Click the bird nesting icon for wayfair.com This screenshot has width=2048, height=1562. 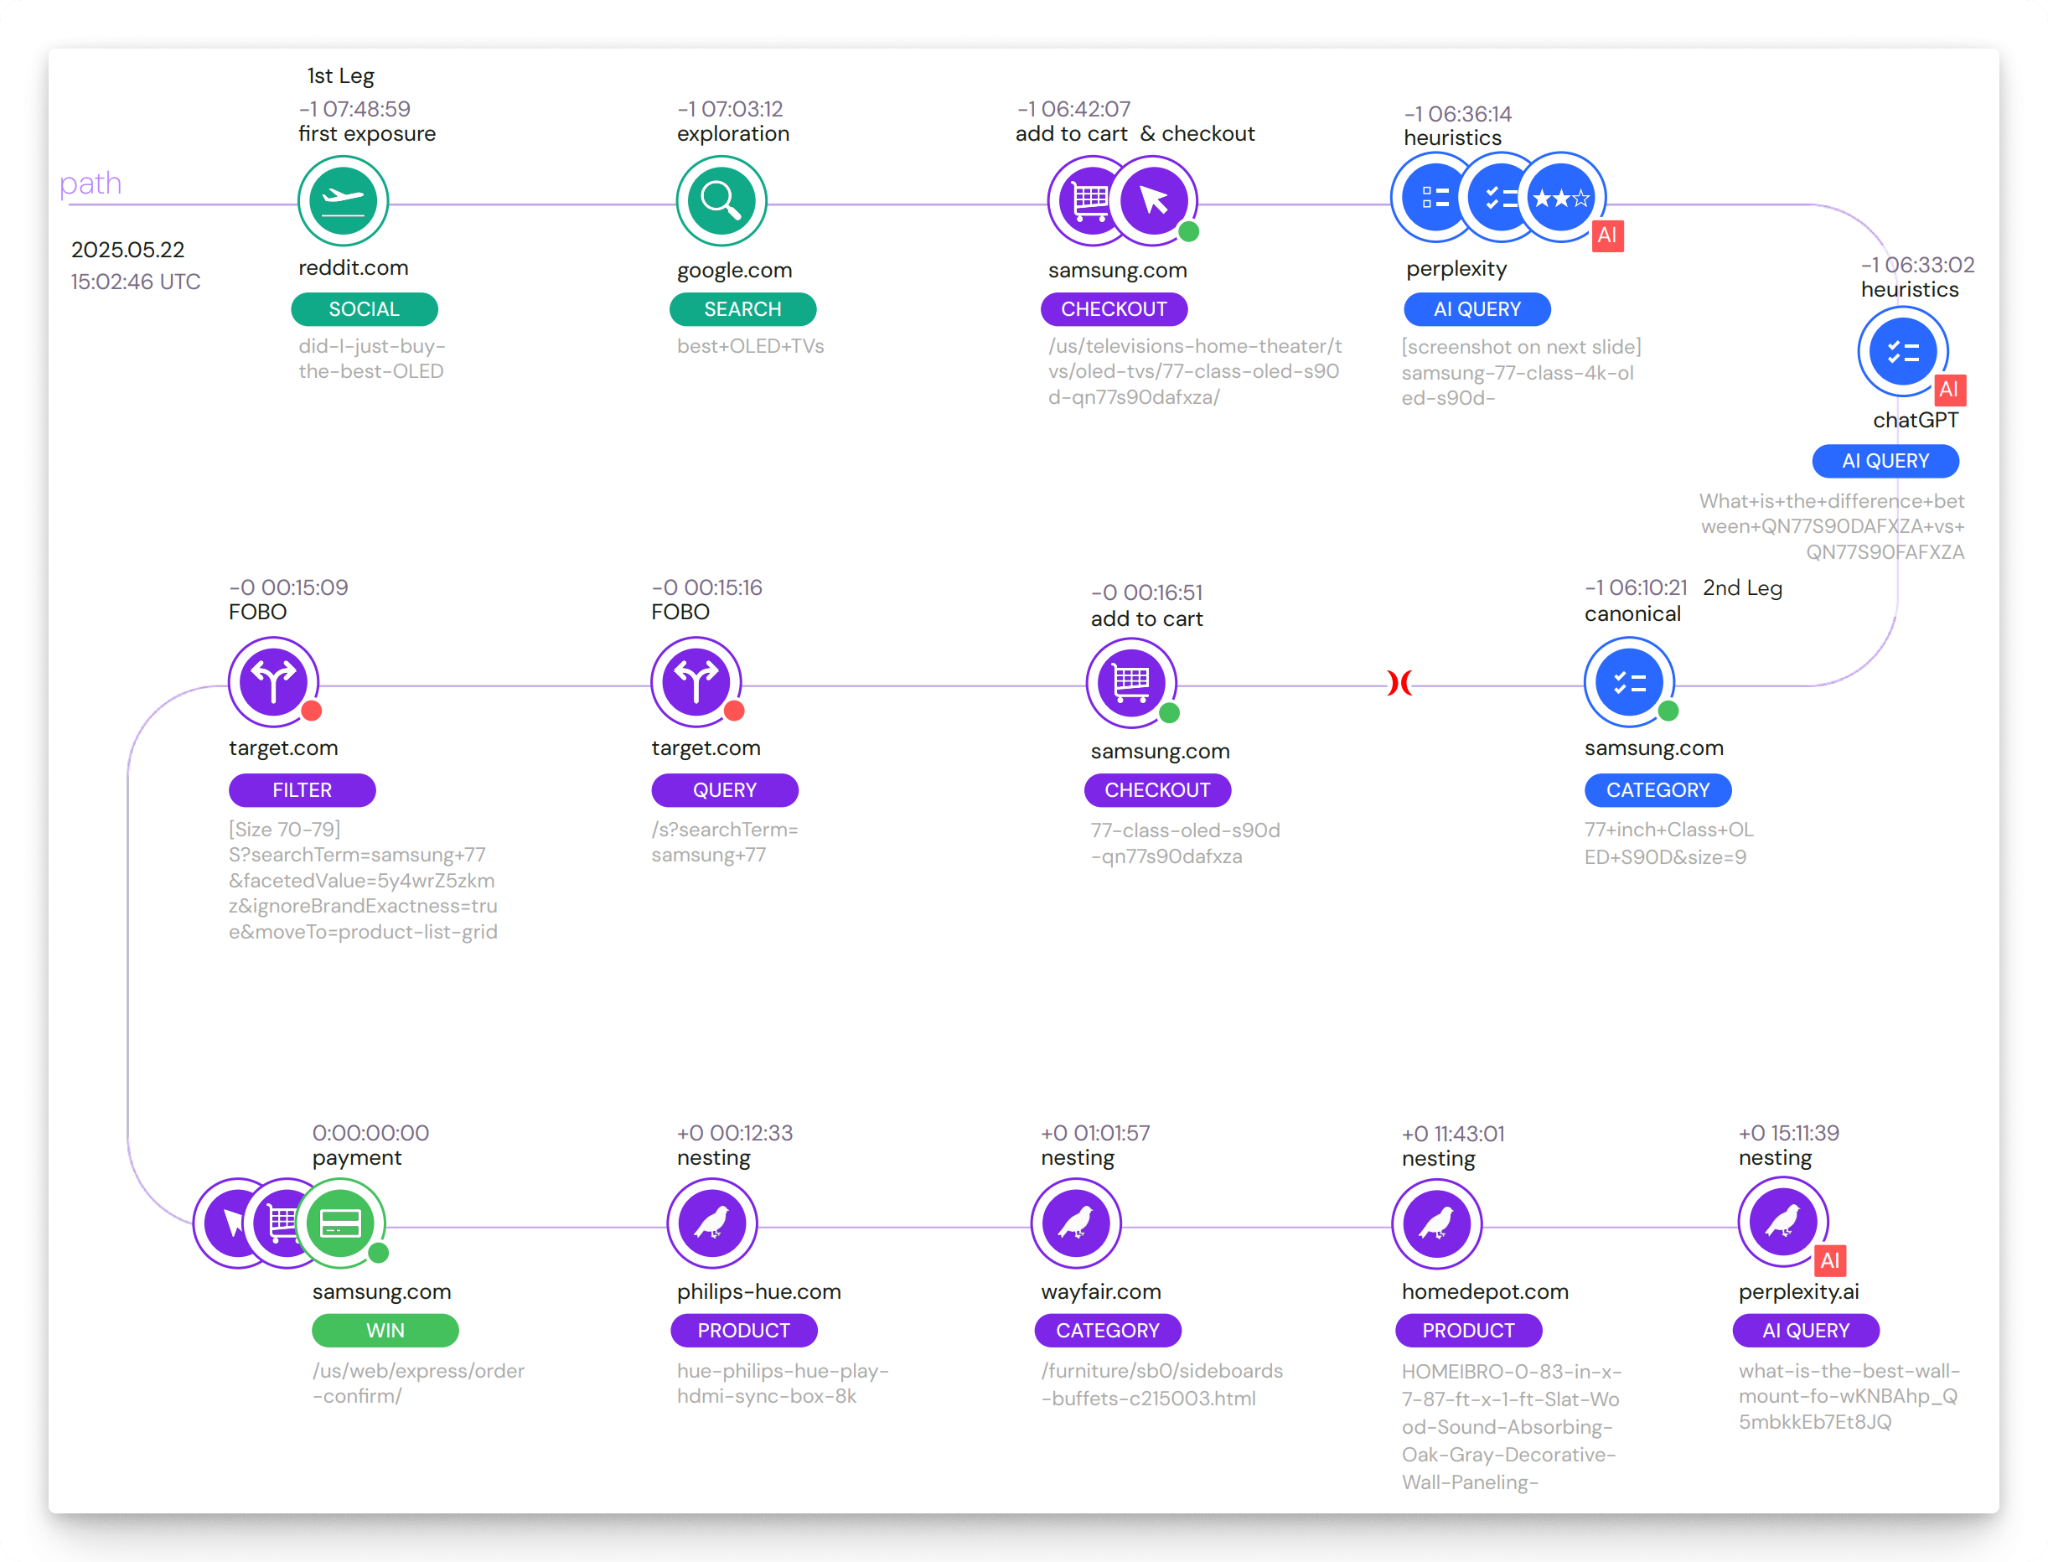[x=1076, y=1222]
